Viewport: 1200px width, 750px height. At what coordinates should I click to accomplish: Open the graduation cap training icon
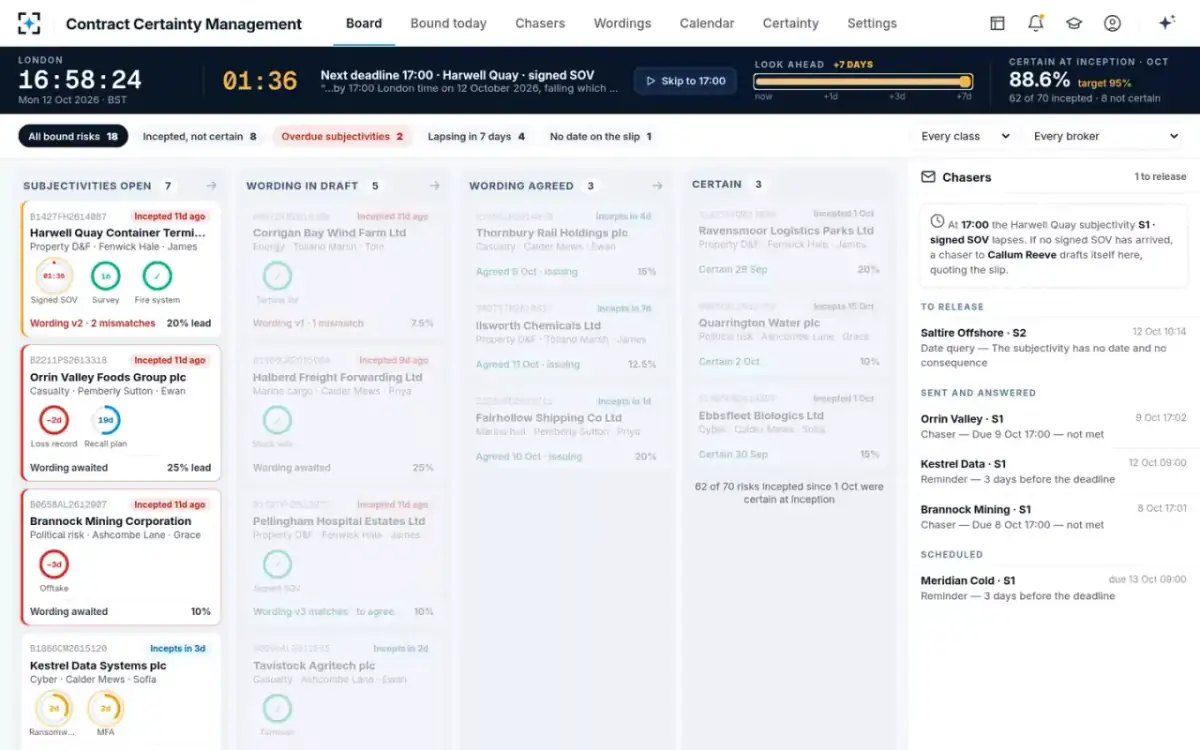point(1074,23)
